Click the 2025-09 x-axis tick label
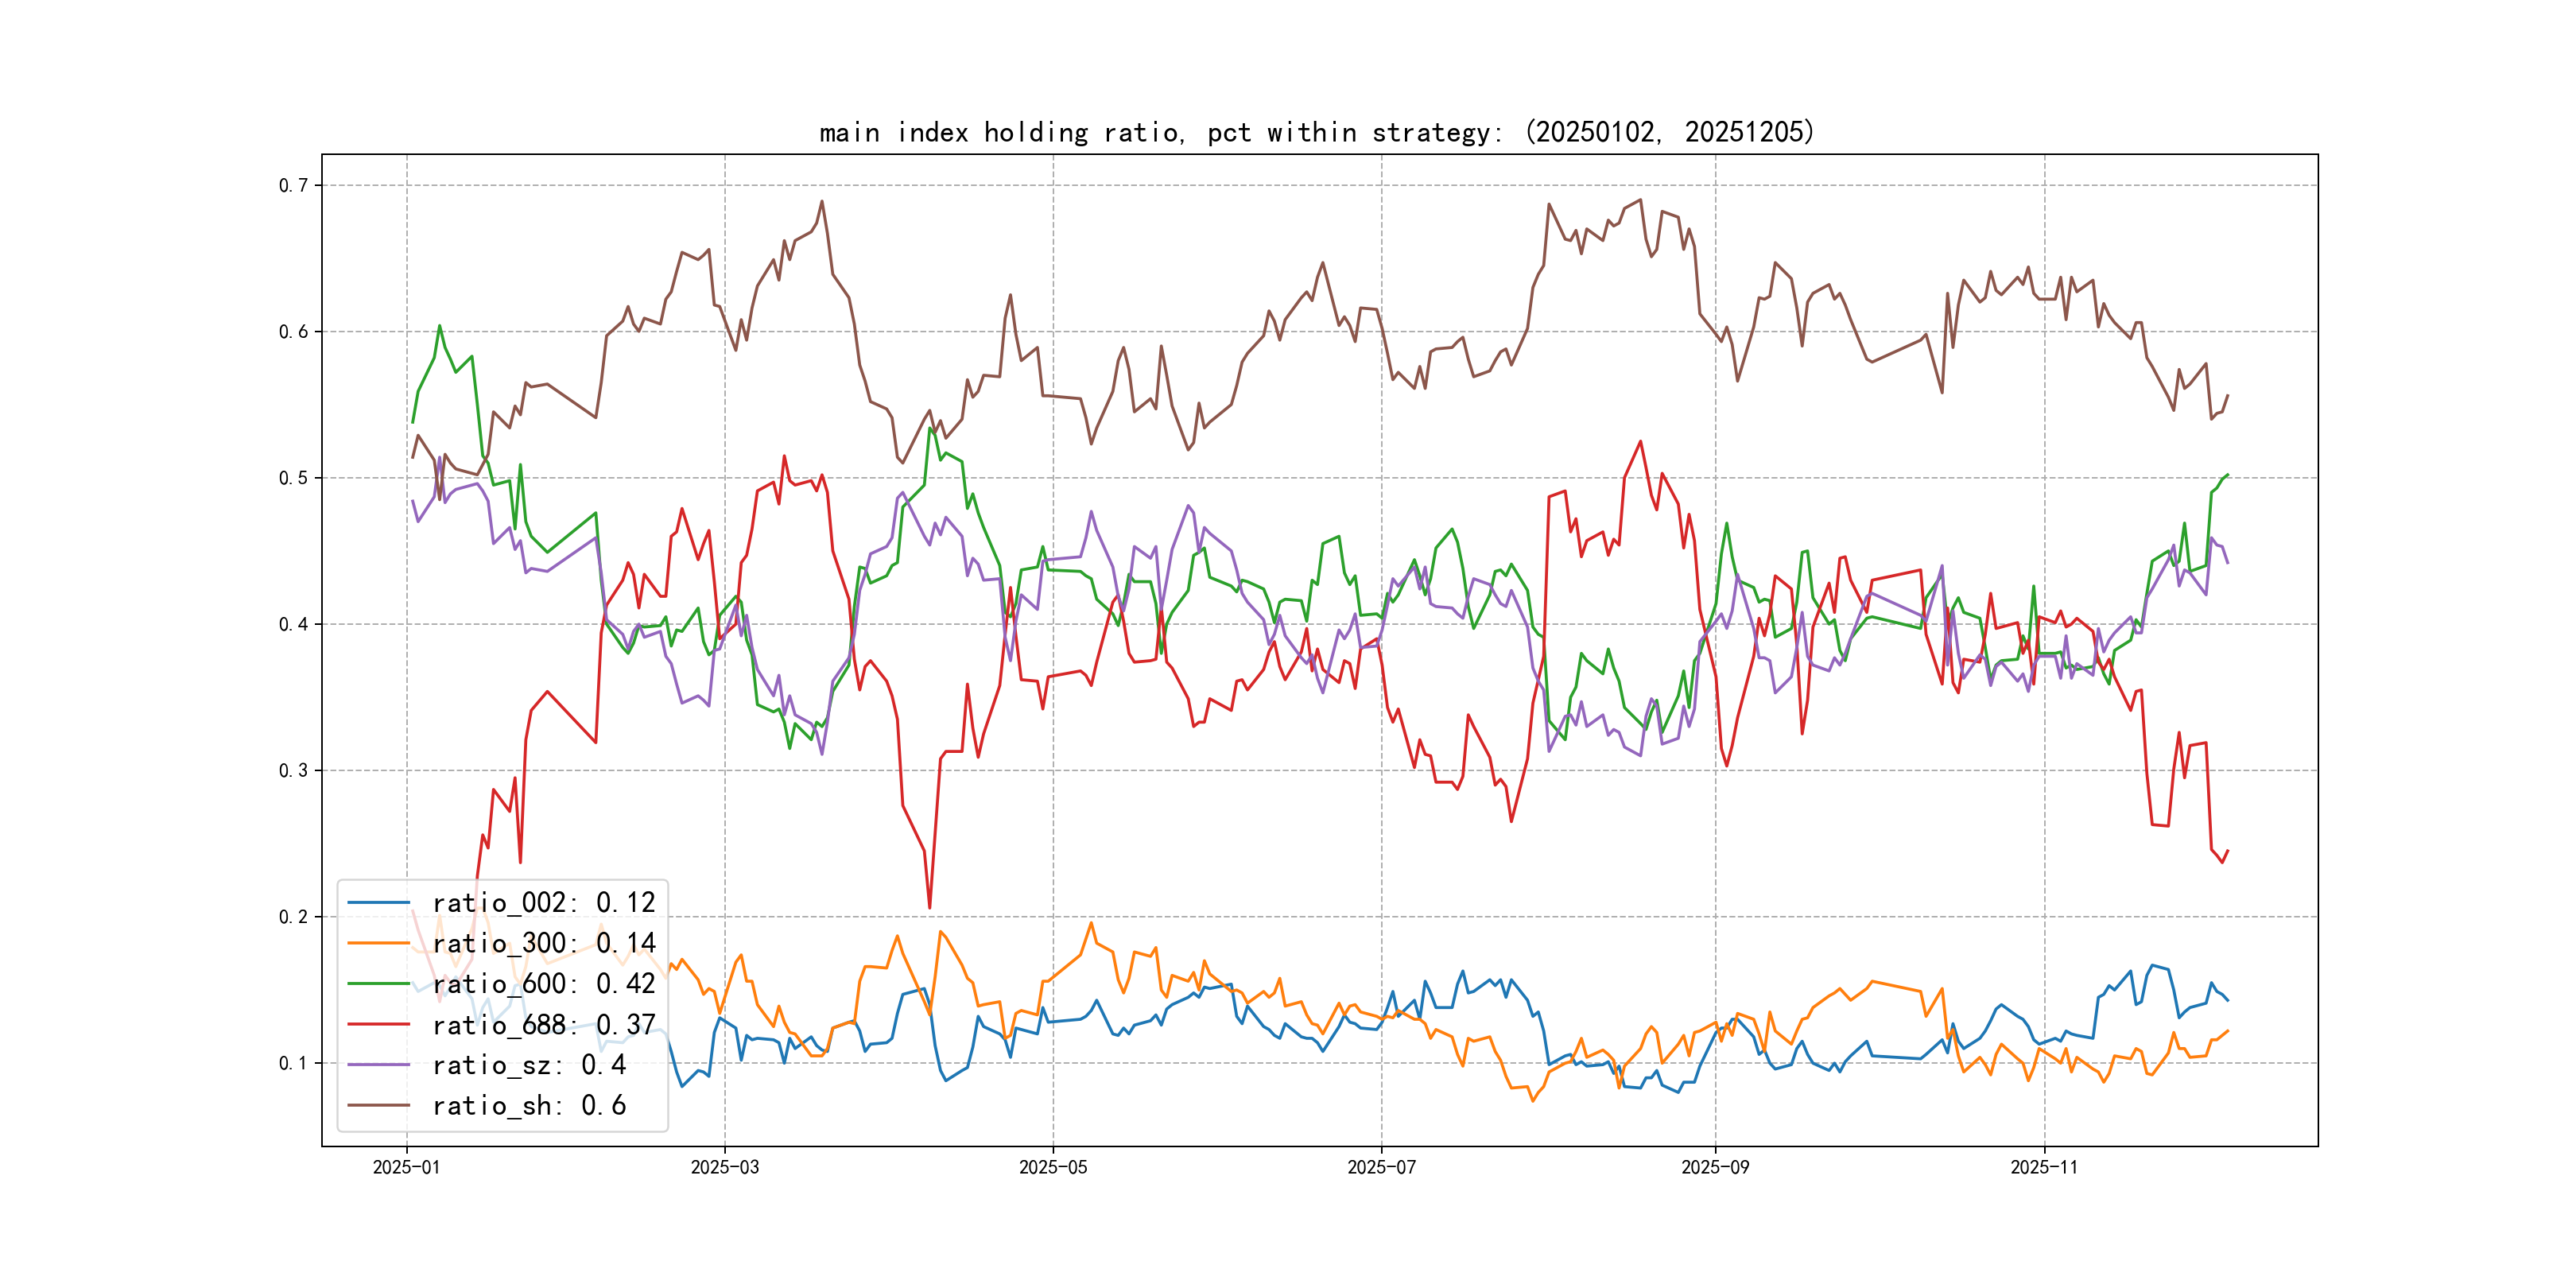The width and height of the screenshot is (2576, 1288). click(1715, 1167)
